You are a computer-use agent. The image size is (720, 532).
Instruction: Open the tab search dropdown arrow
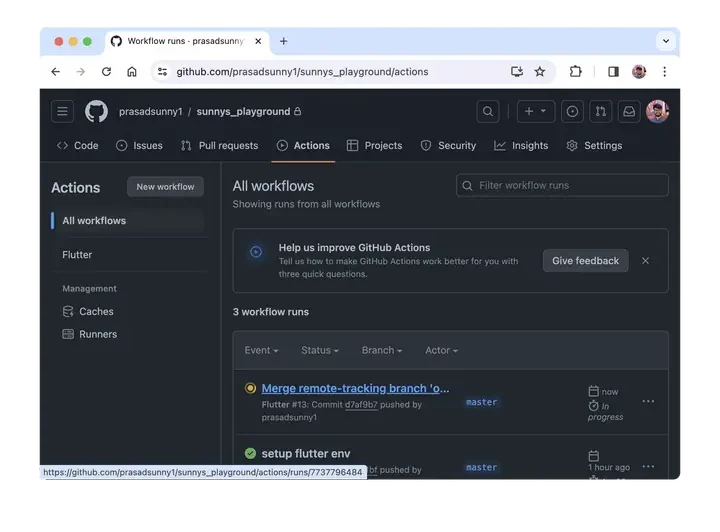point(666,41)
